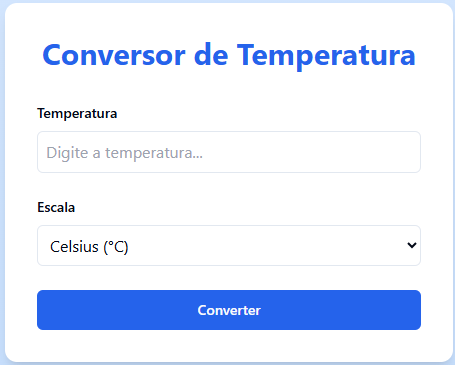Screen dimensions: 455x365
Task: Show scale options via the chevron
Action: pos(412,245)
